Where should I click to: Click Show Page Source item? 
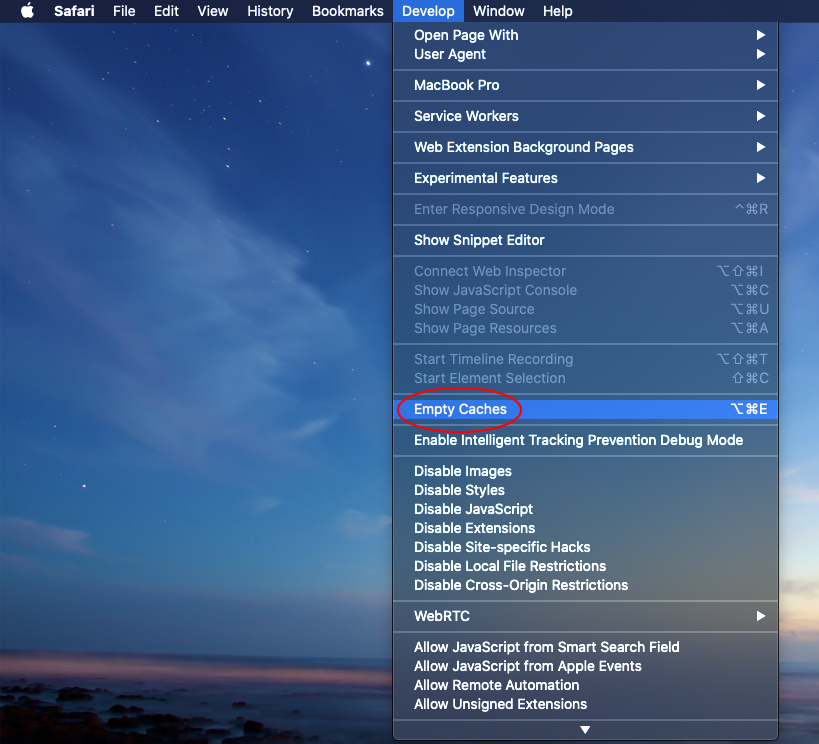click(586, 309)
